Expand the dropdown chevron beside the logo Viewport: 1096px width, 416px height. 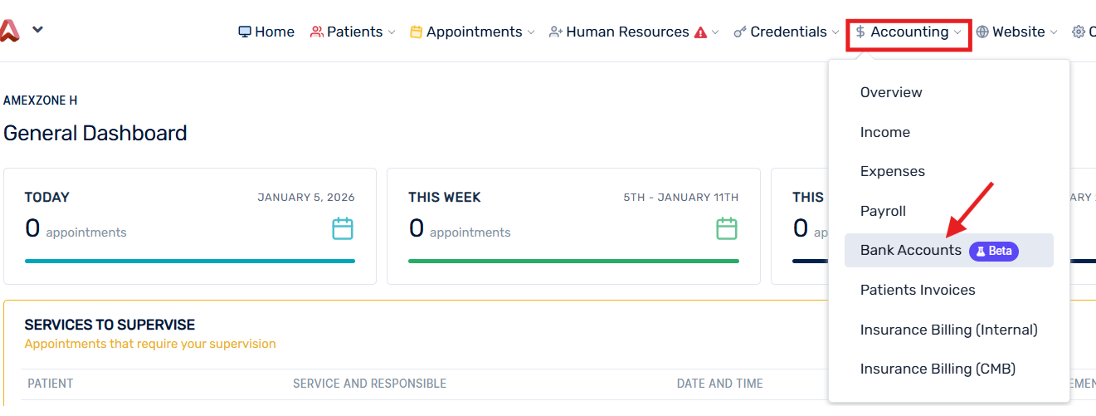click(x=38, y=29)
